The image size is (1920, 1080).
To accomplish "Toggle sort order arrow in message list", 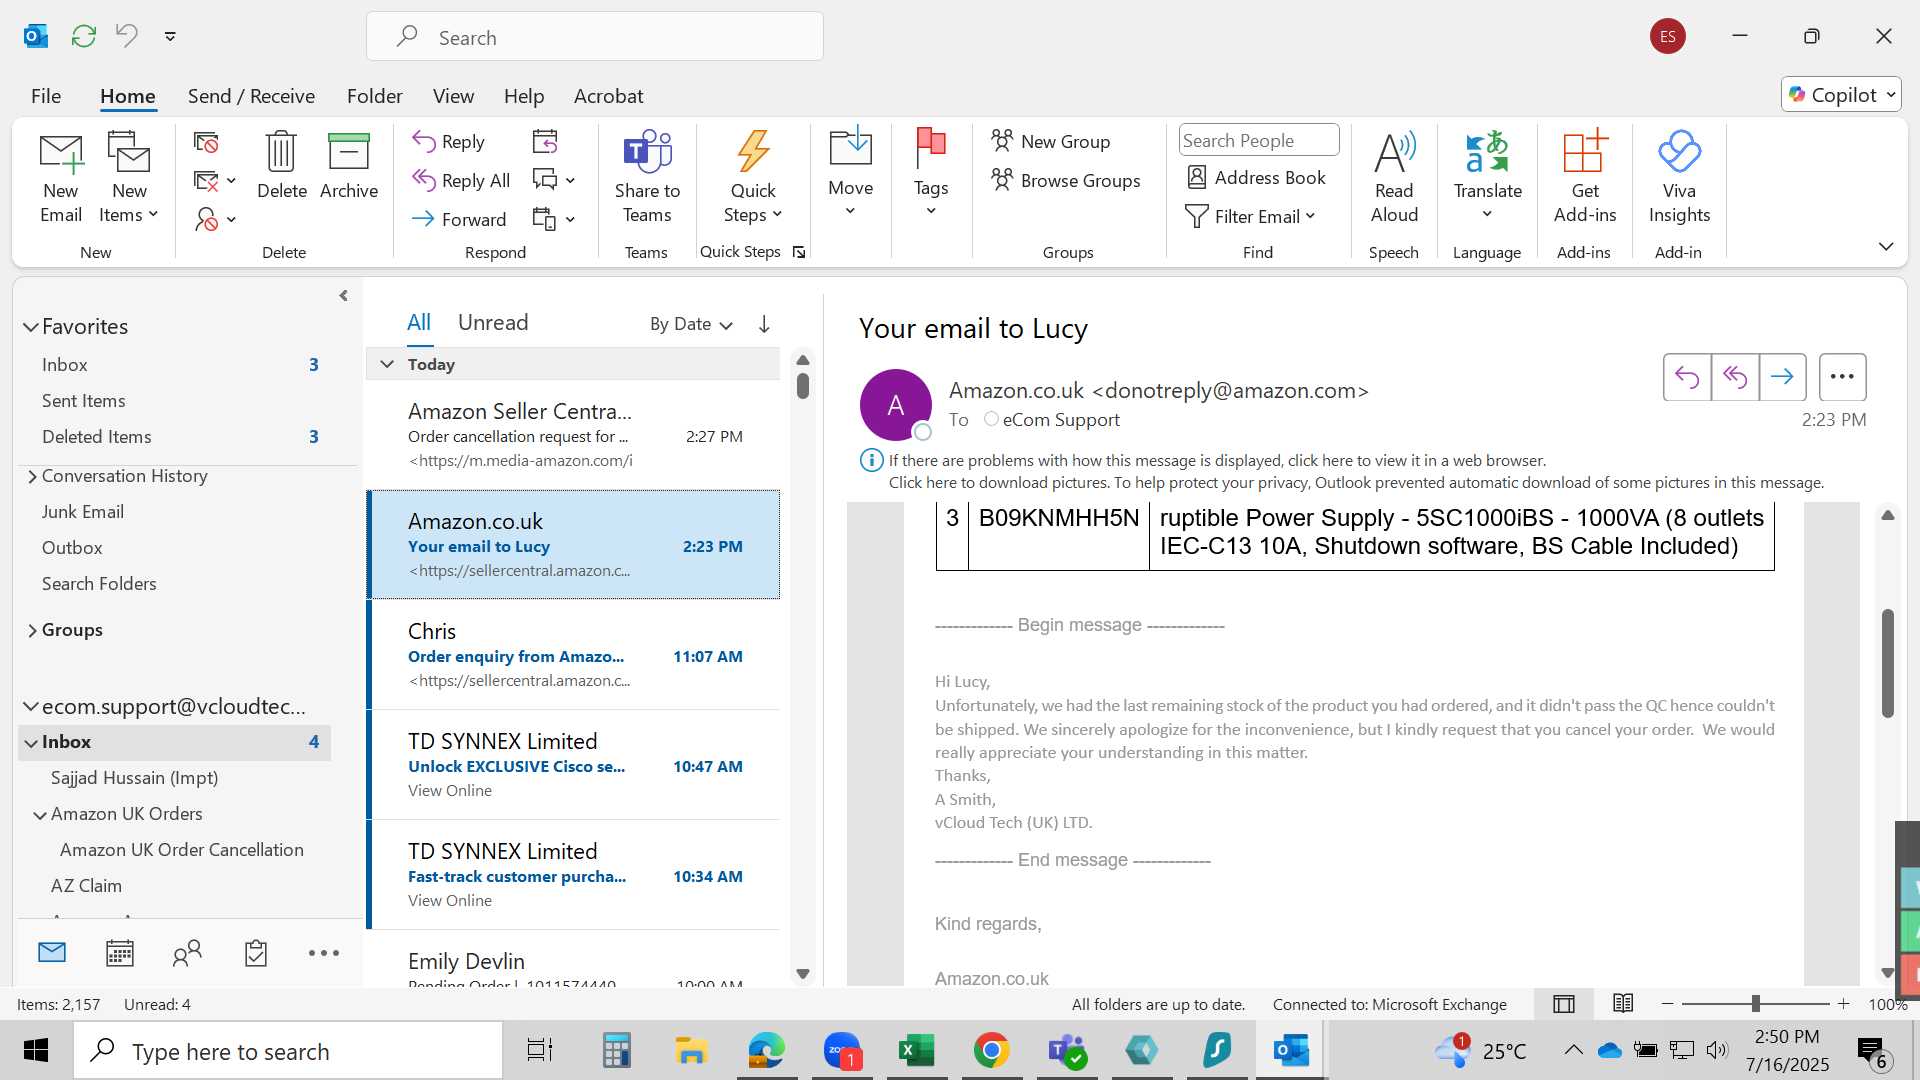I will [x=764, y=324].
